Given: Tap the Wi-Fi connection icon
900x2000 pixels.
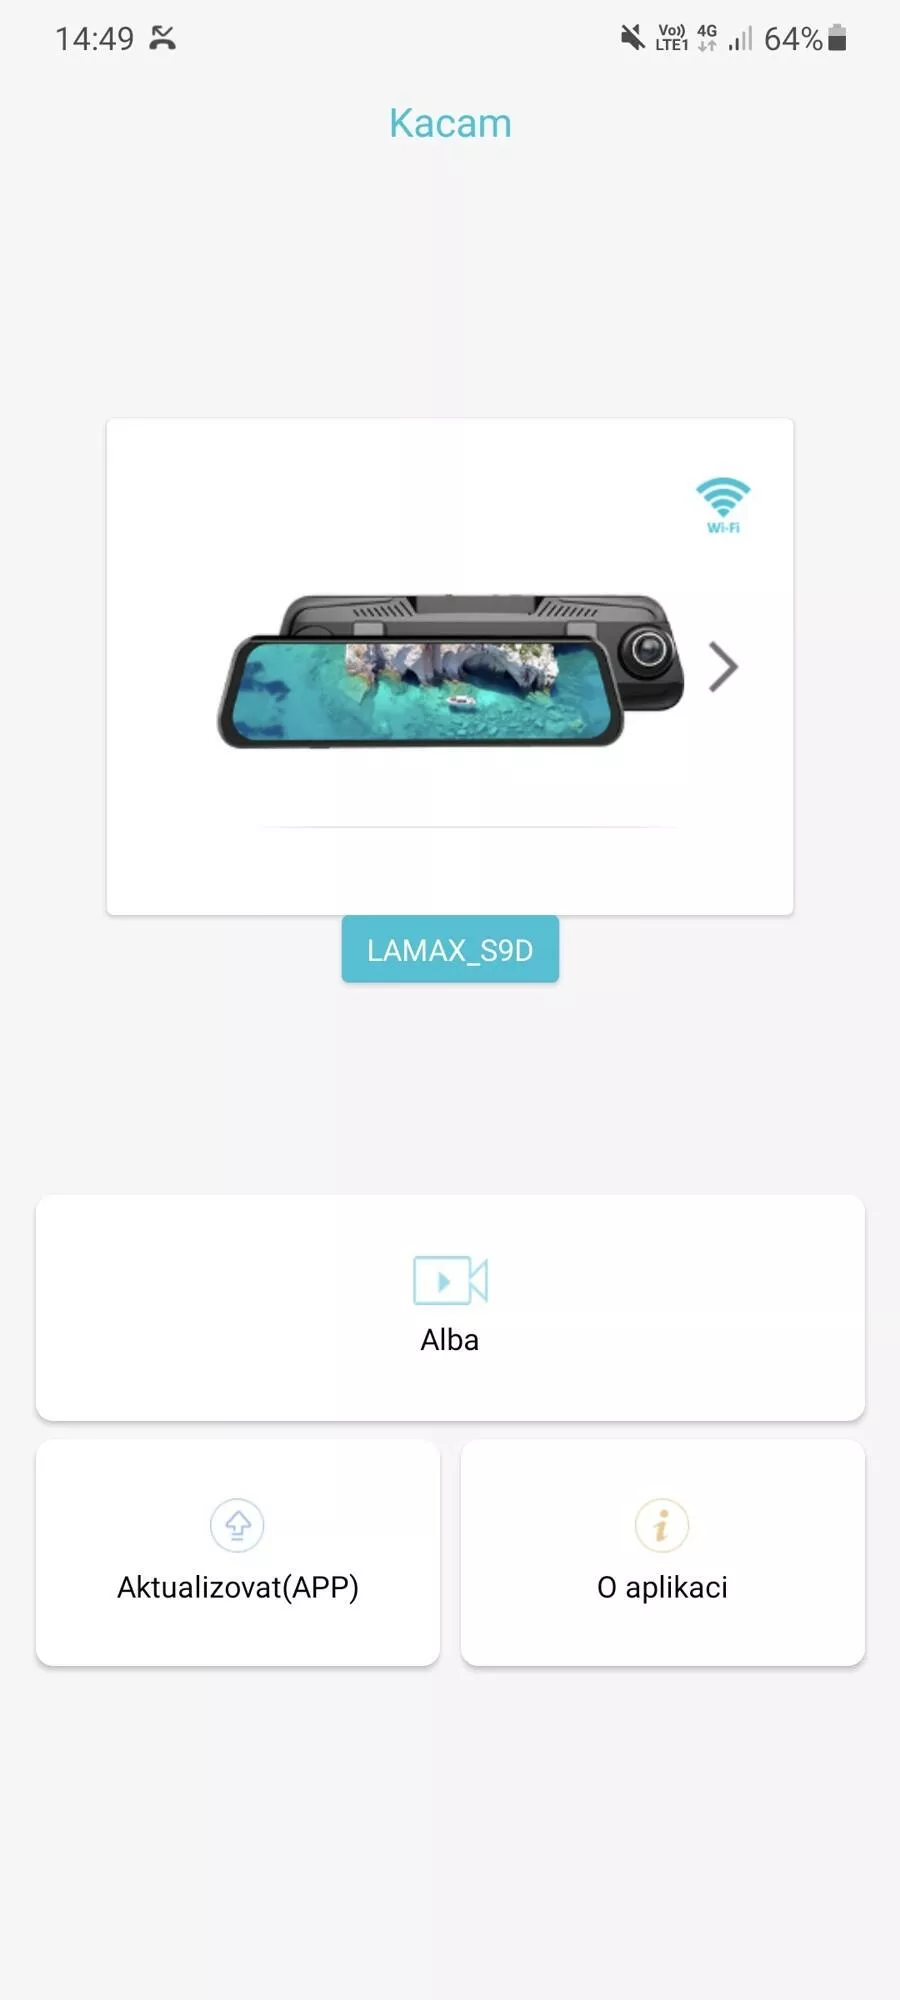Looking at the screenshot, I should click(723, 505).
